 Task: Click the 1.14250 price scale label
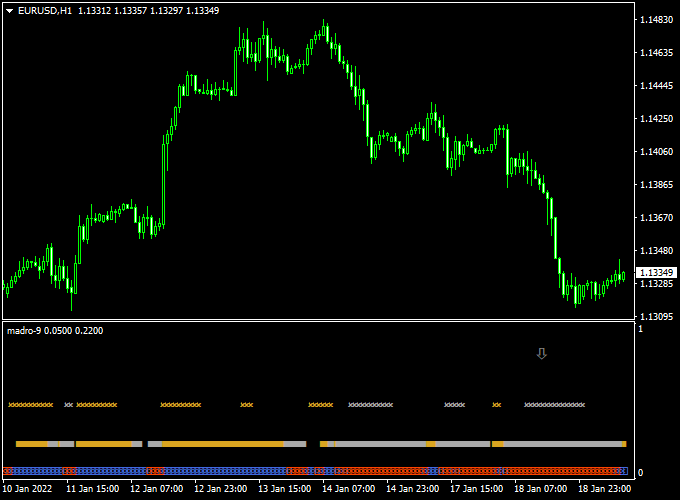point(657,118)
